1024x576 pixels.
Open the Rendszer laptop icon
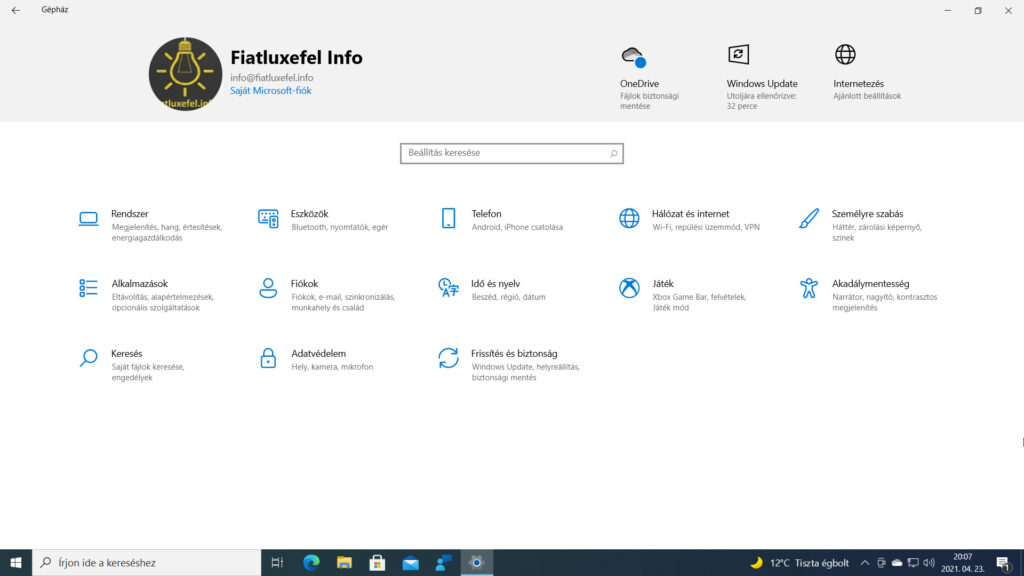pos(88,219)
